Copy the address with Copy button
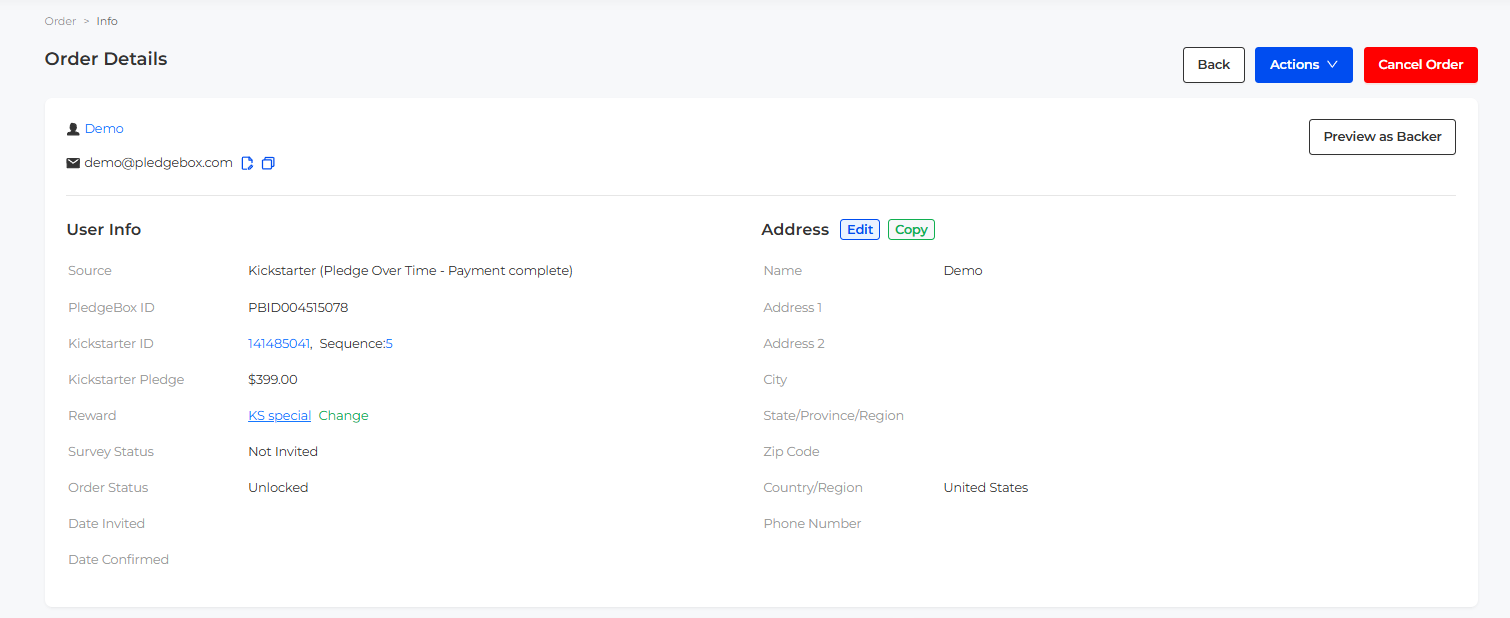This screenshot has height=618, width=1510. (x=910, y=230)
